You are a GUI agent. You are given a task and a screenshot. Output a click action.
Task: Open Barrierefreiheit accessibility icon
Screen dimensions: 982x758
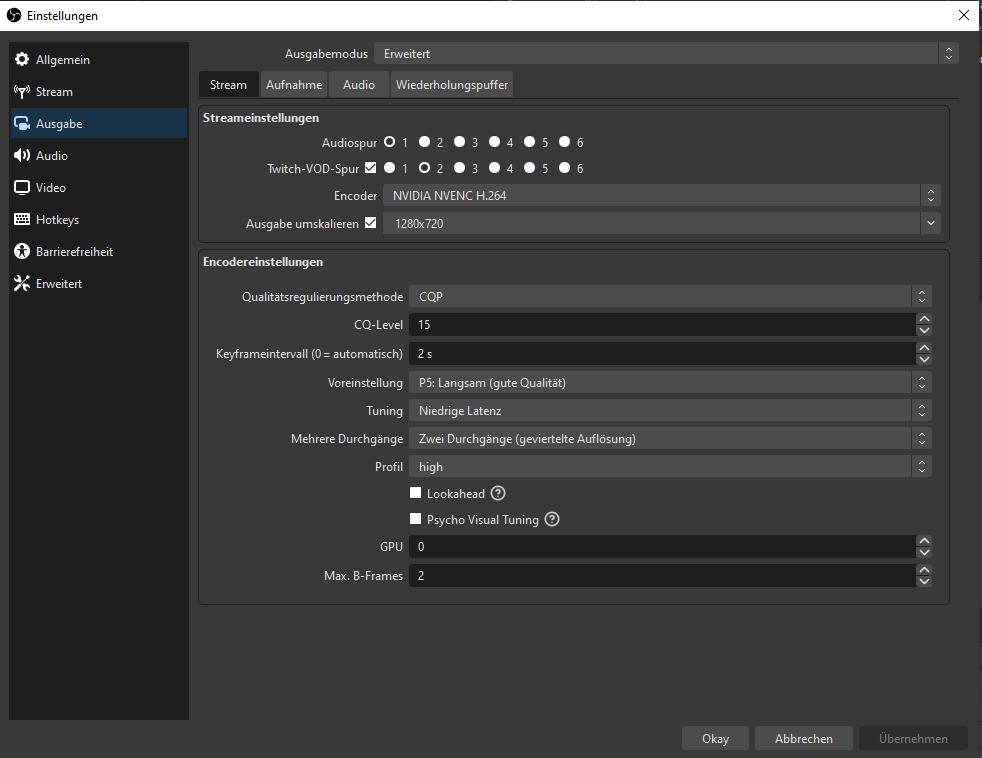coord(22,252)
